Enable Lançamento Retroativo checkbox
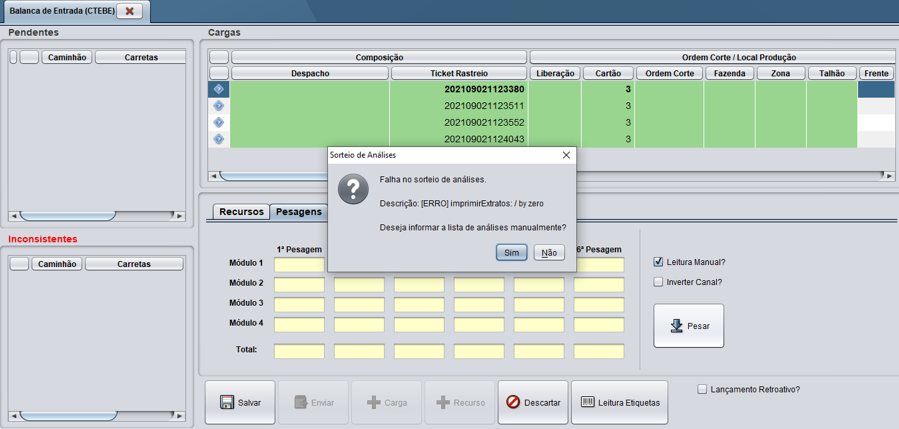The height and width of the screenshot is (429, 899). click(702, 389)
